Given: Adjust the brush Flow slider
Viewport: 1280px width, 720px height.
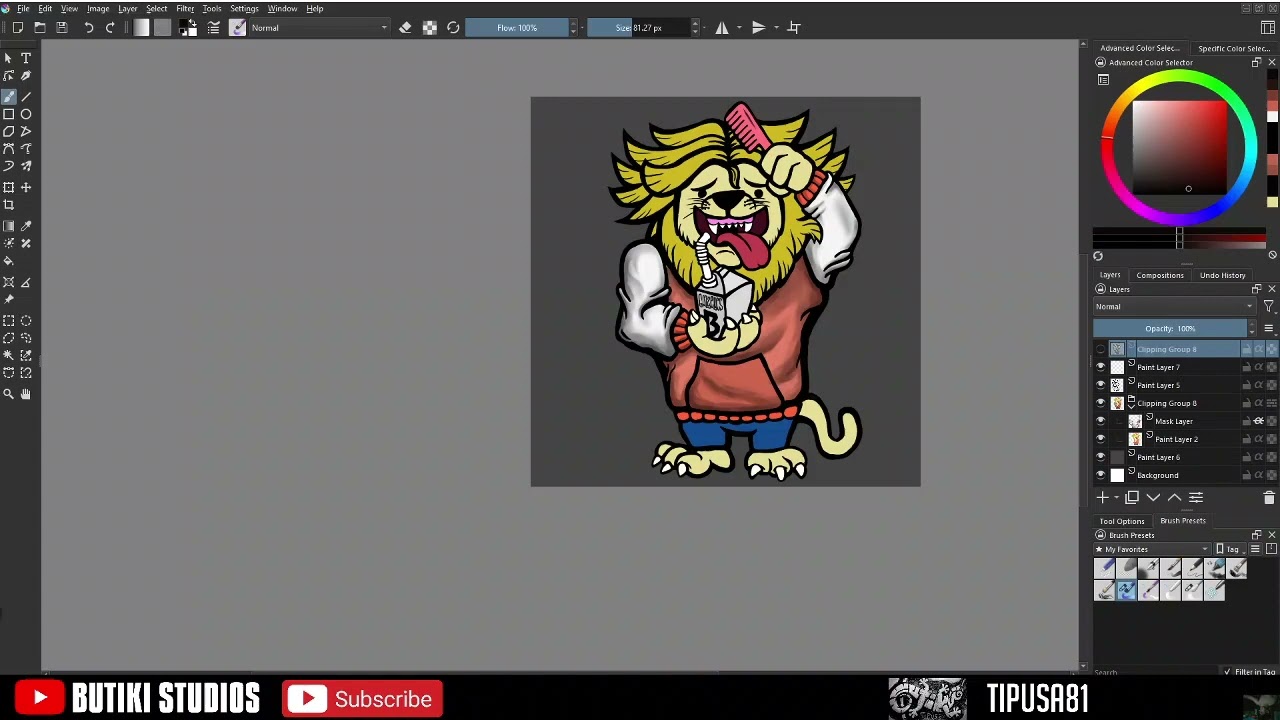Looking at the screenshot, I should [517, 28].
